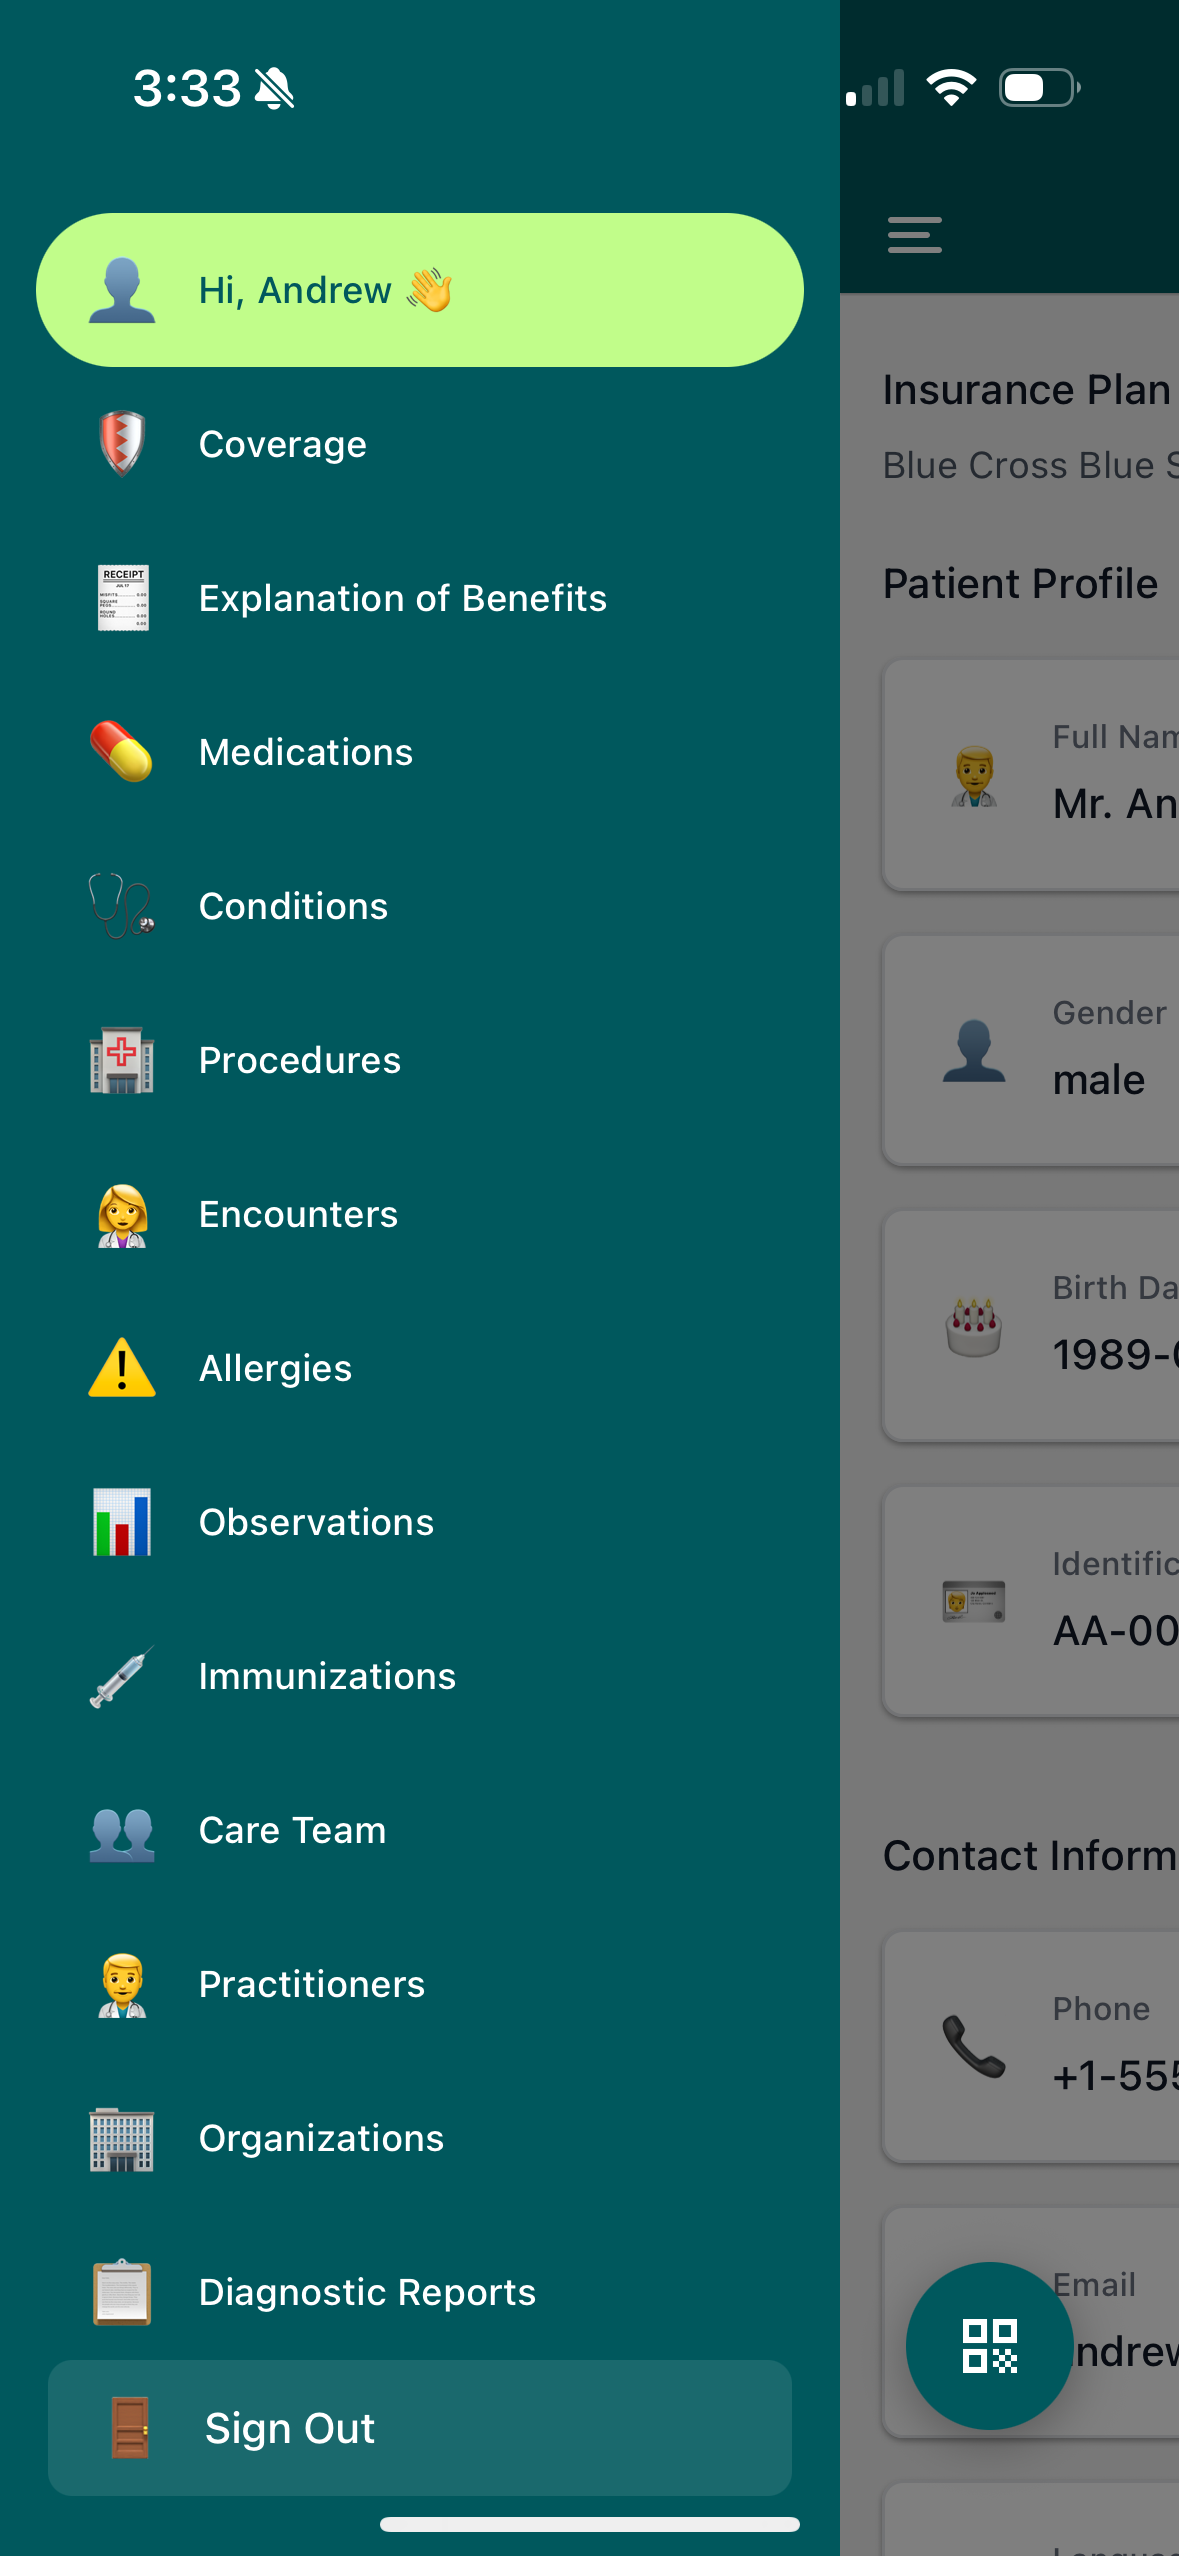Click the Coverage shield icon

coord(122,444)
